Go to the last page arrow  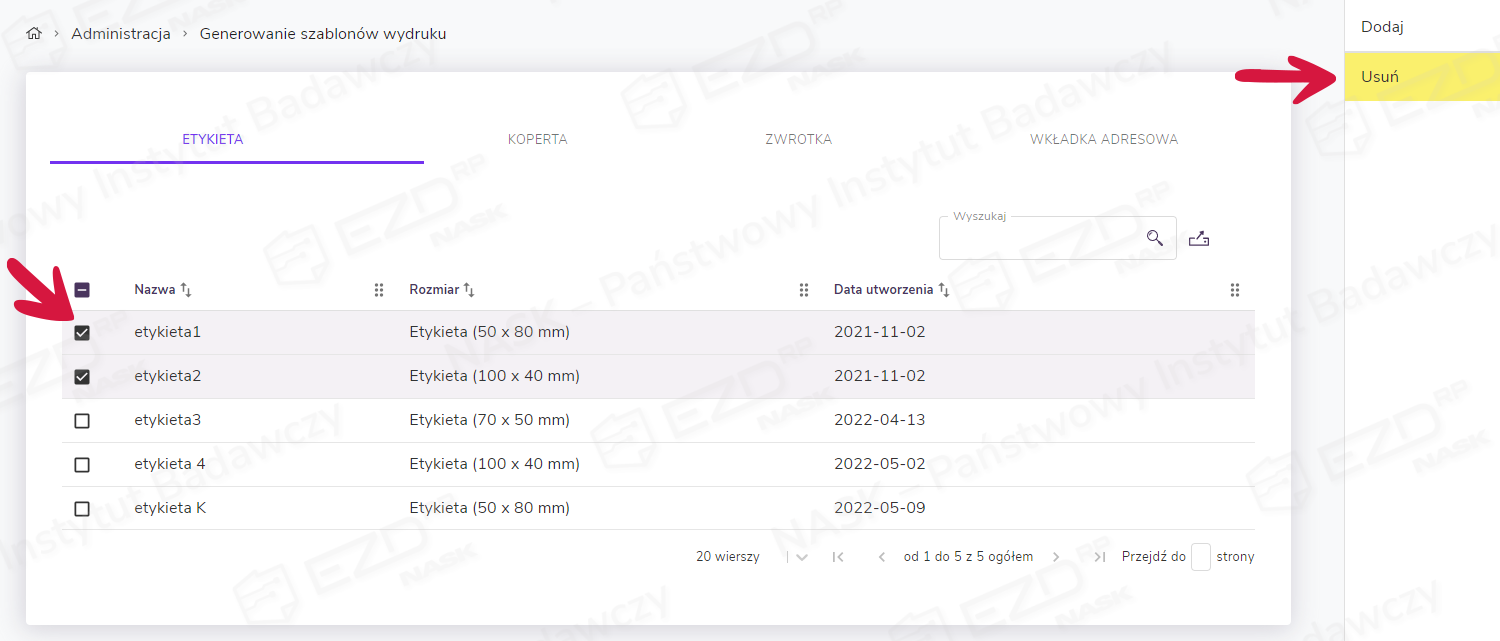coord(1099,557)
